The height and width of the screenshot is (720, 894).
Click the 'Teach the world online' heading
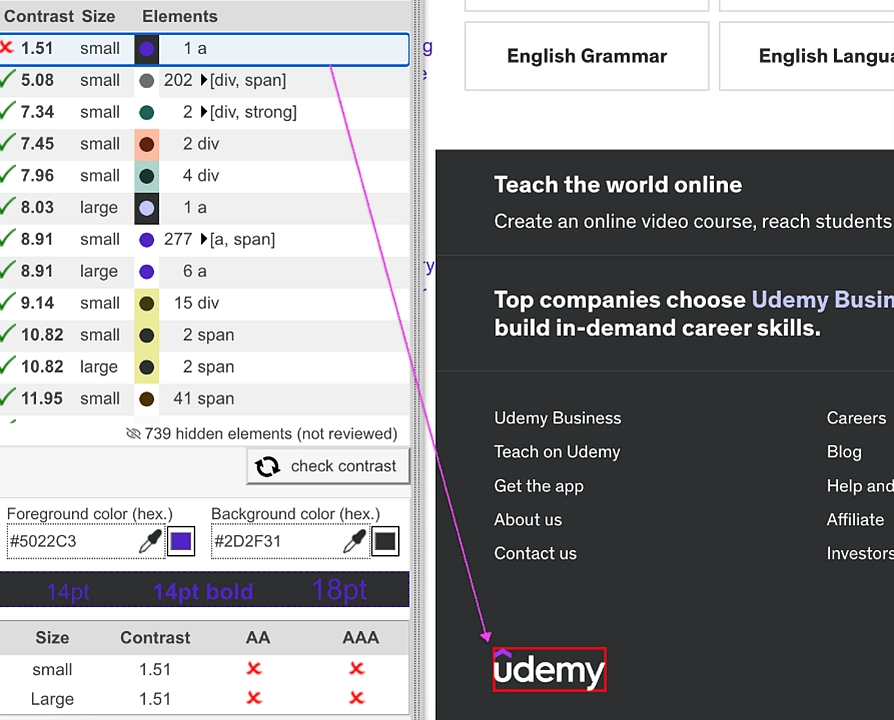coord(618,185)
